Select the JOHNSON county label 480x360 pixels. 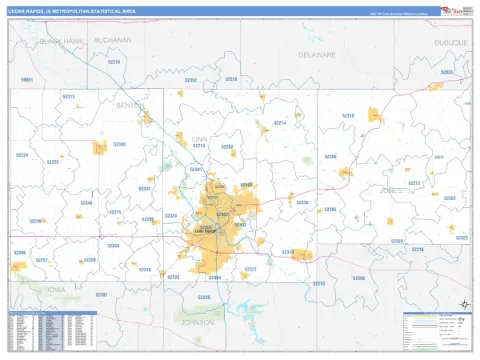(x=197, y=322)
